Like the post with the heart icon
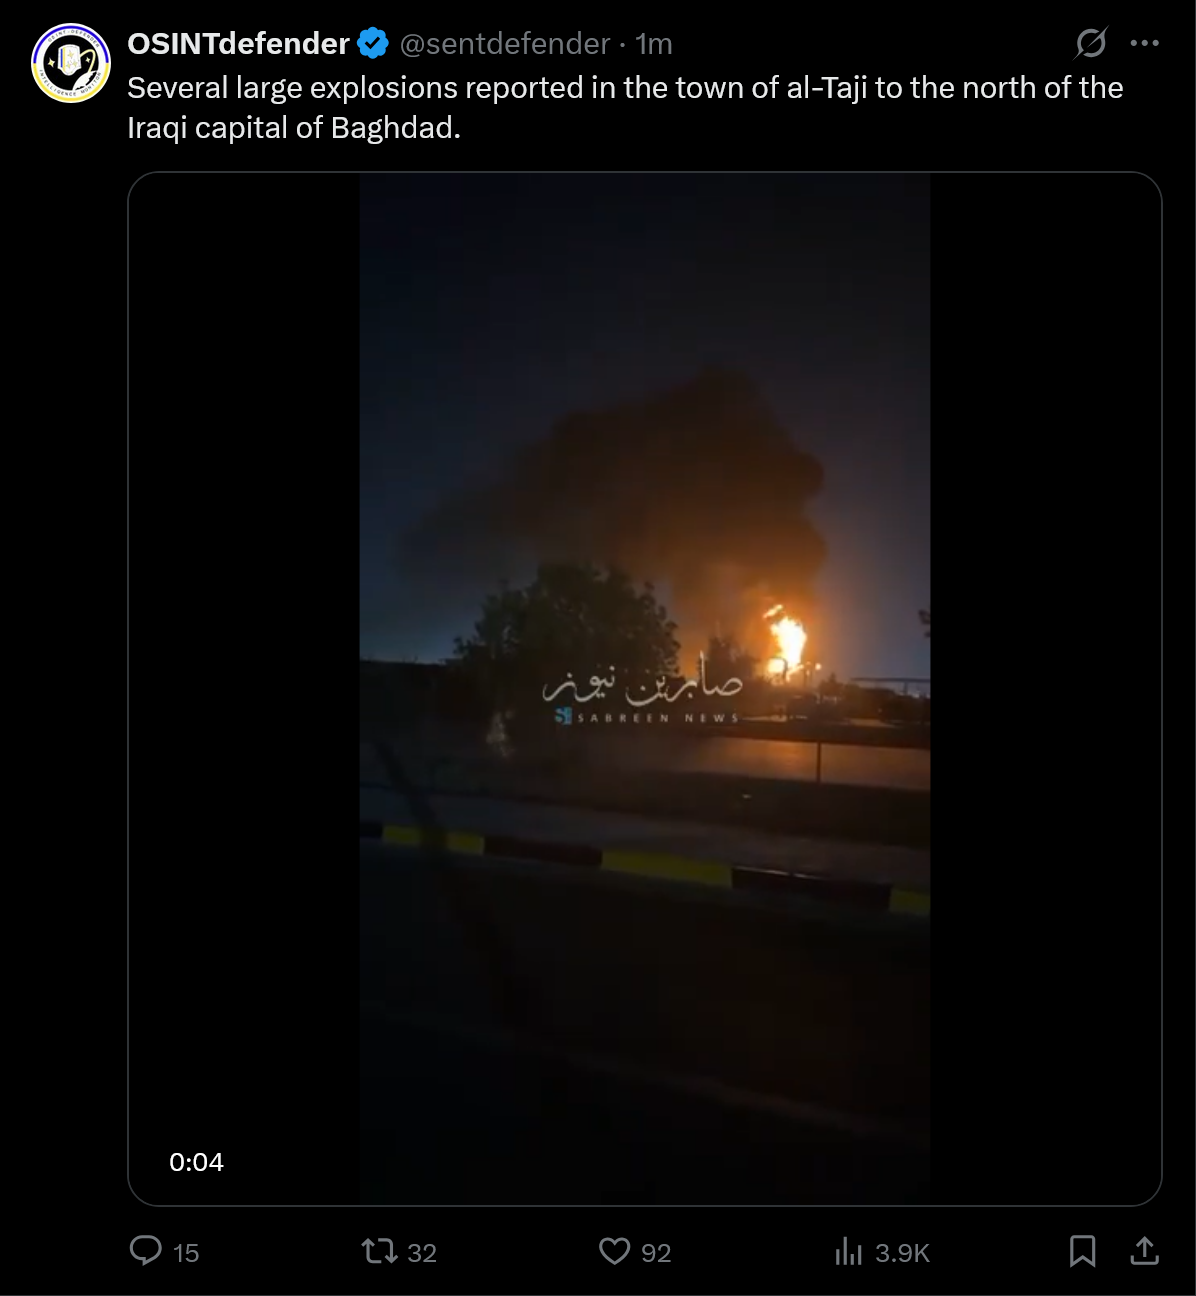Screen dimensions: 1196x1296 coord(614,1251)
